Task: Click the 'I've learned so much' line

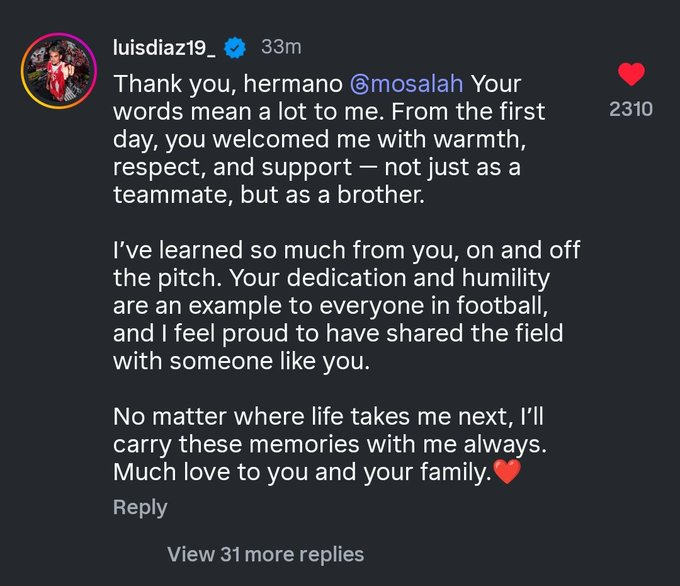Action: coord(347,250)
